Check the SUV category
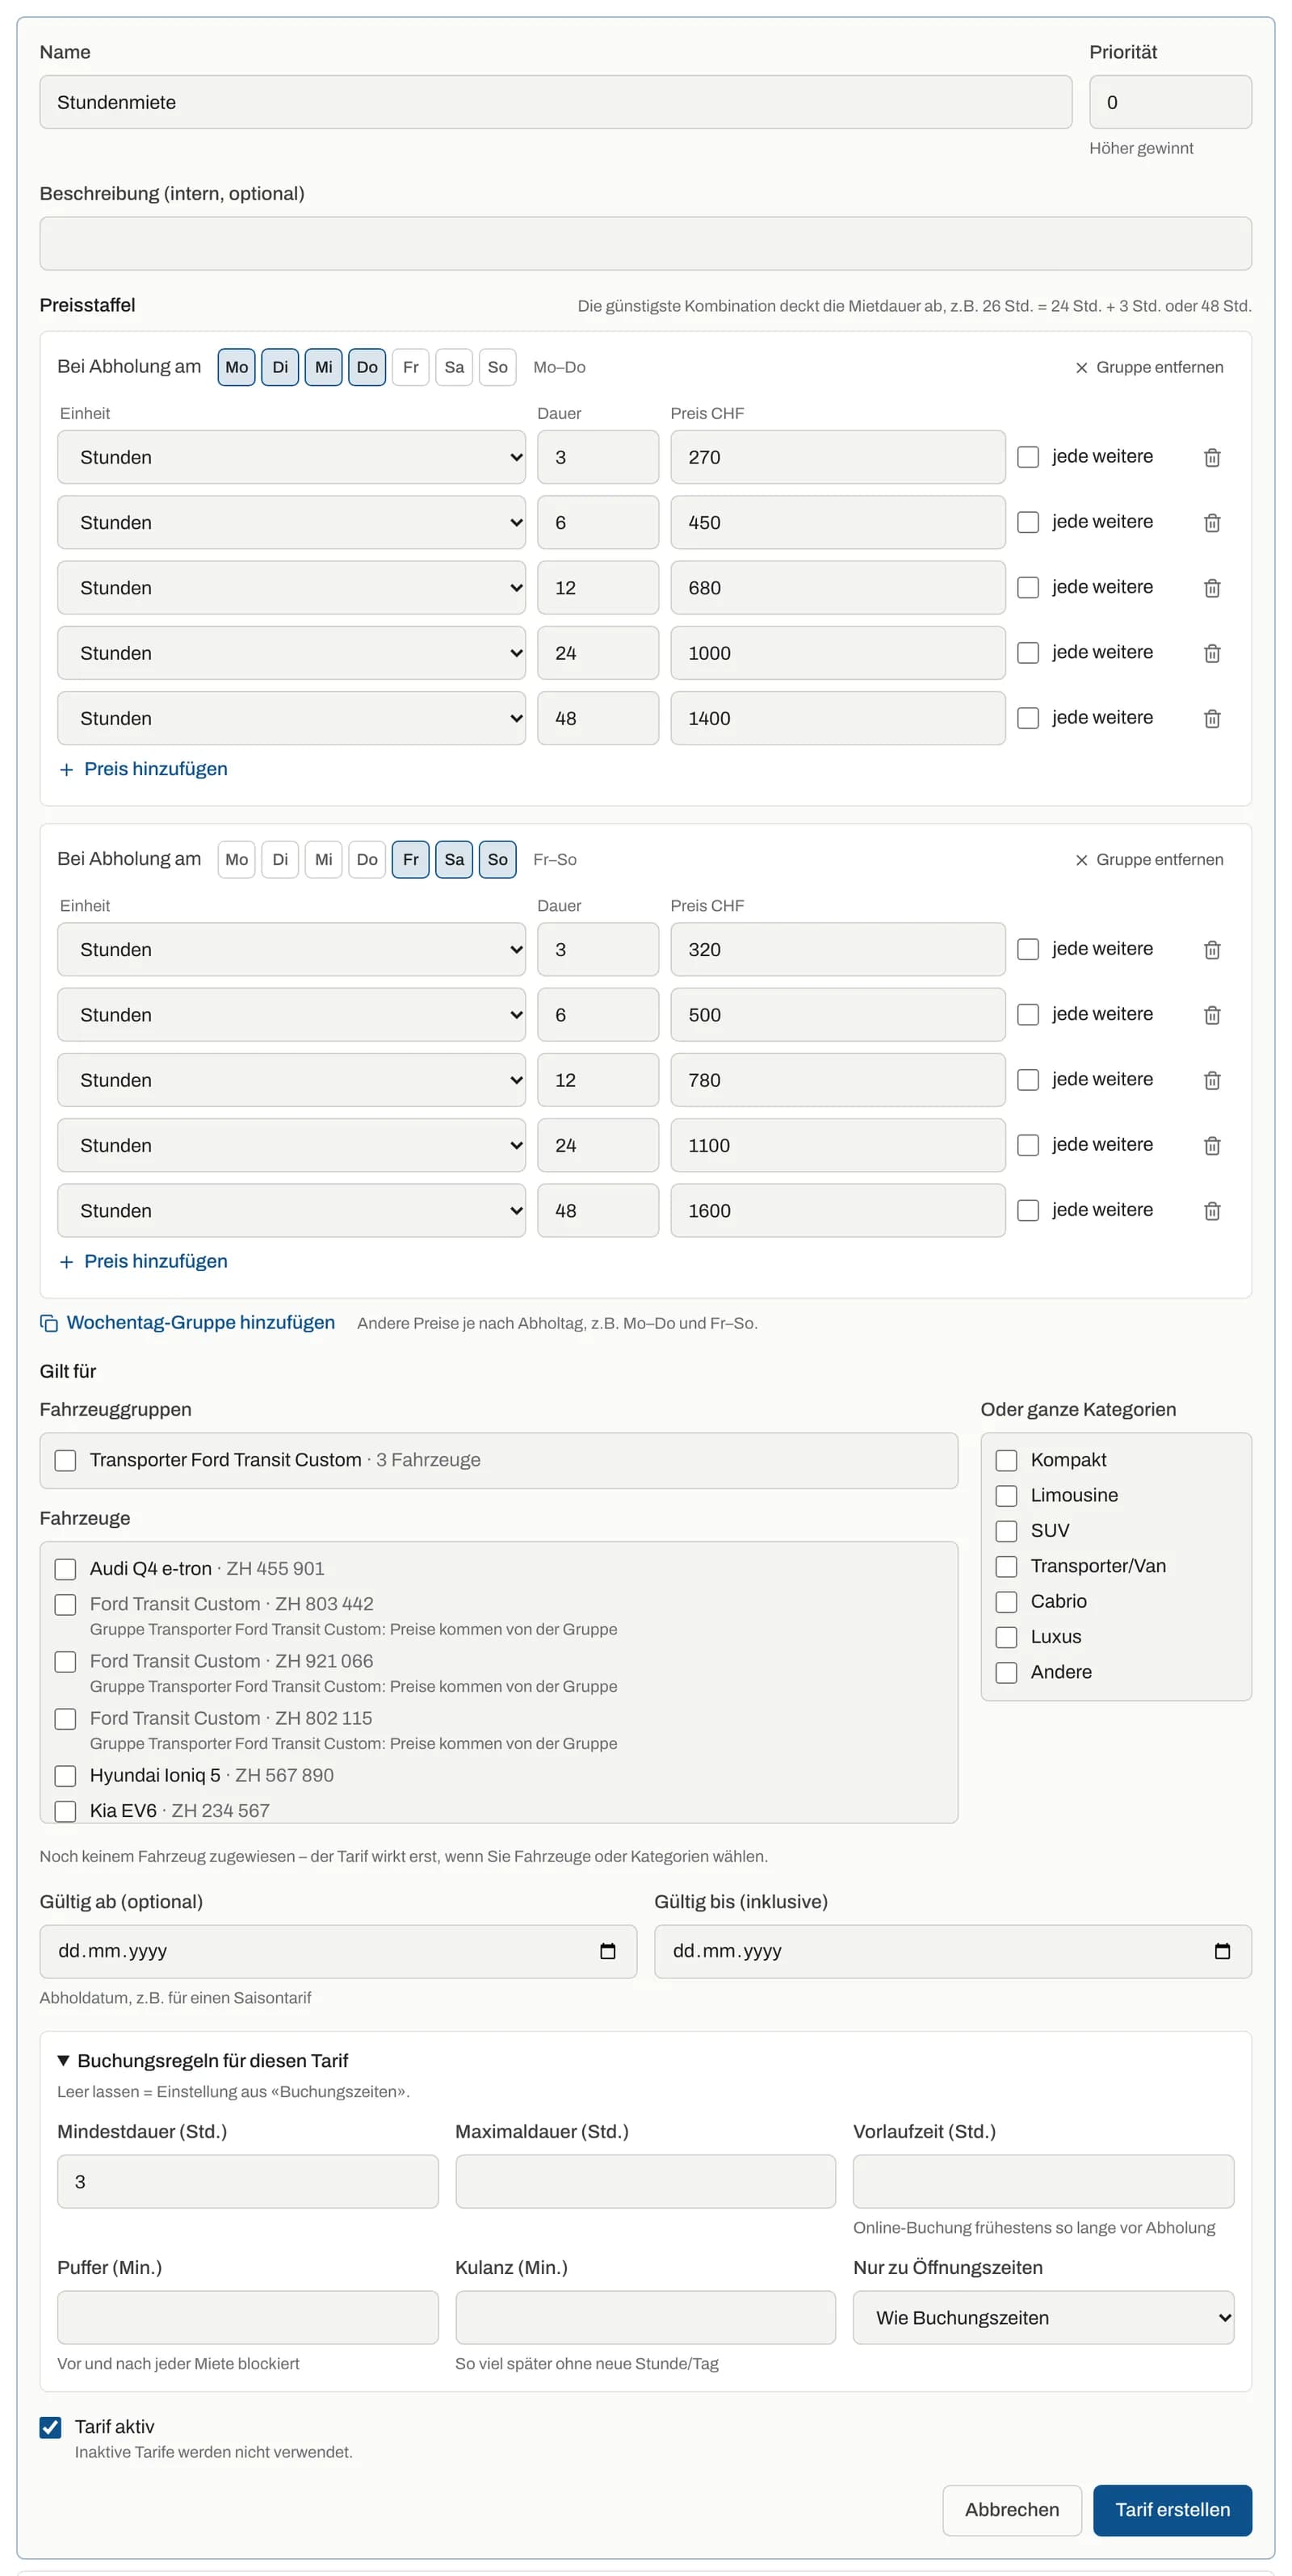The height and width of the screenshot is (2576, 1292). 1006,1531
